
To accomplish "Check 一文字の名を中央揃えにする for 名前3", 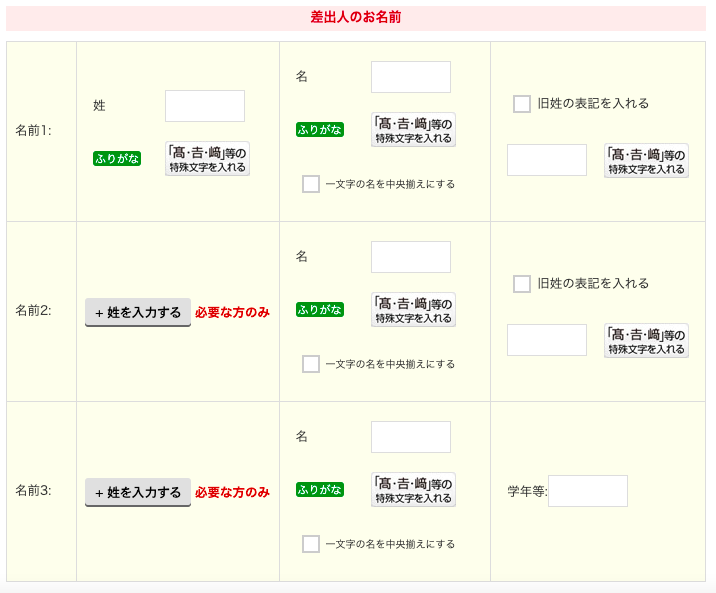I will (x=311, y=544).
